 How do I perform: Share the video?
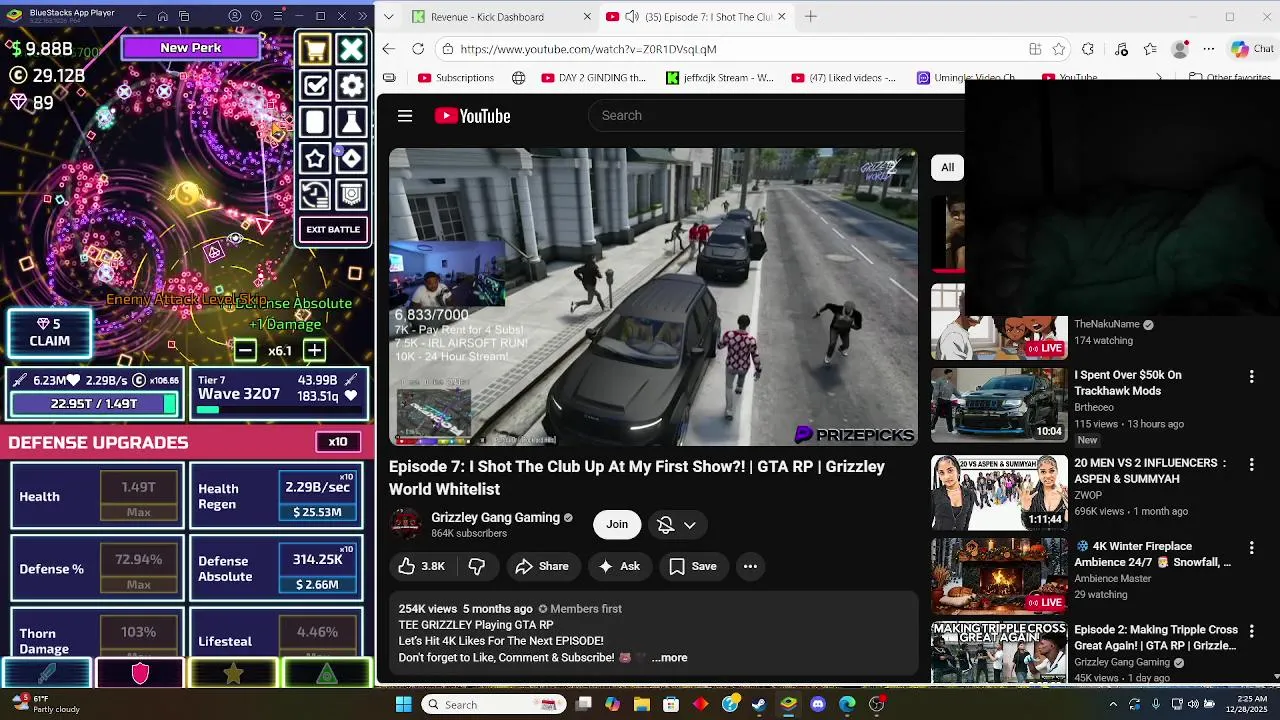[x=542, y=566]
